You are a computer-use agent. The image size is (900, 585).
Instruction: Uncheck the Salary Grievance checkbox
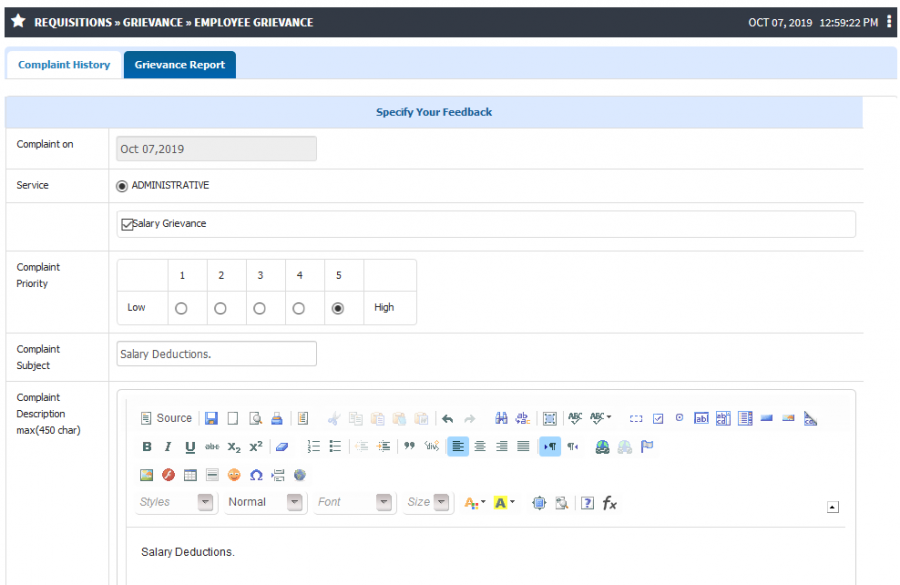127,224
